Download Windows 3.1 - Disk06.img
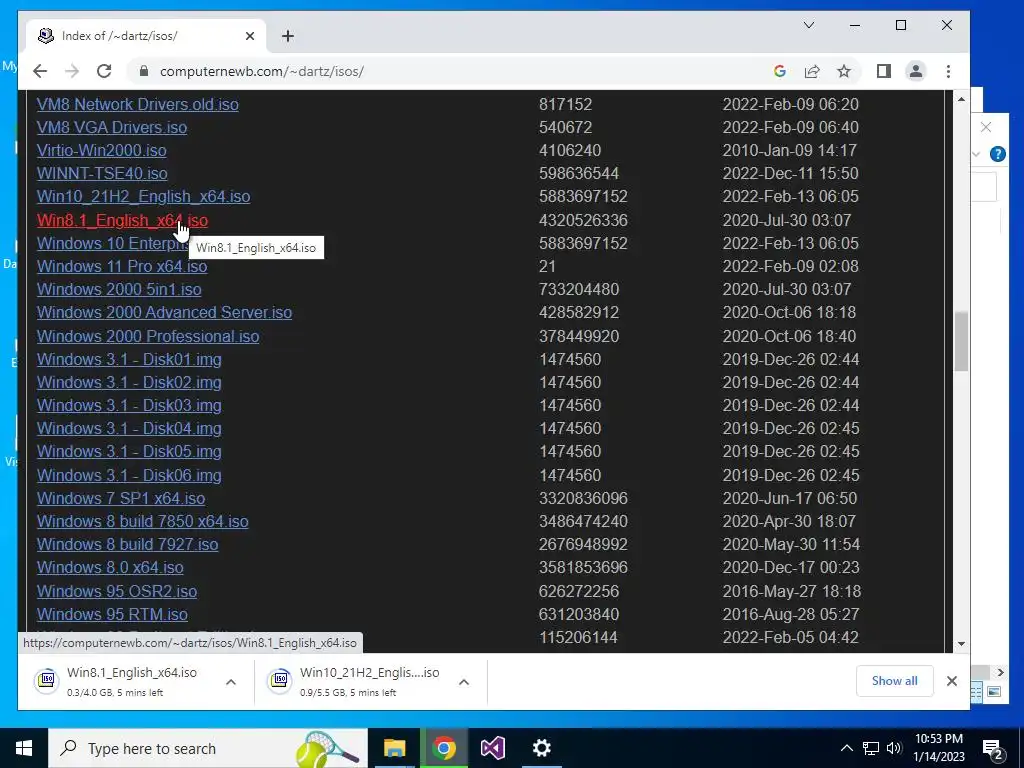The height and width of the screenshot is (768, 1024). click(x=129, y=475)
